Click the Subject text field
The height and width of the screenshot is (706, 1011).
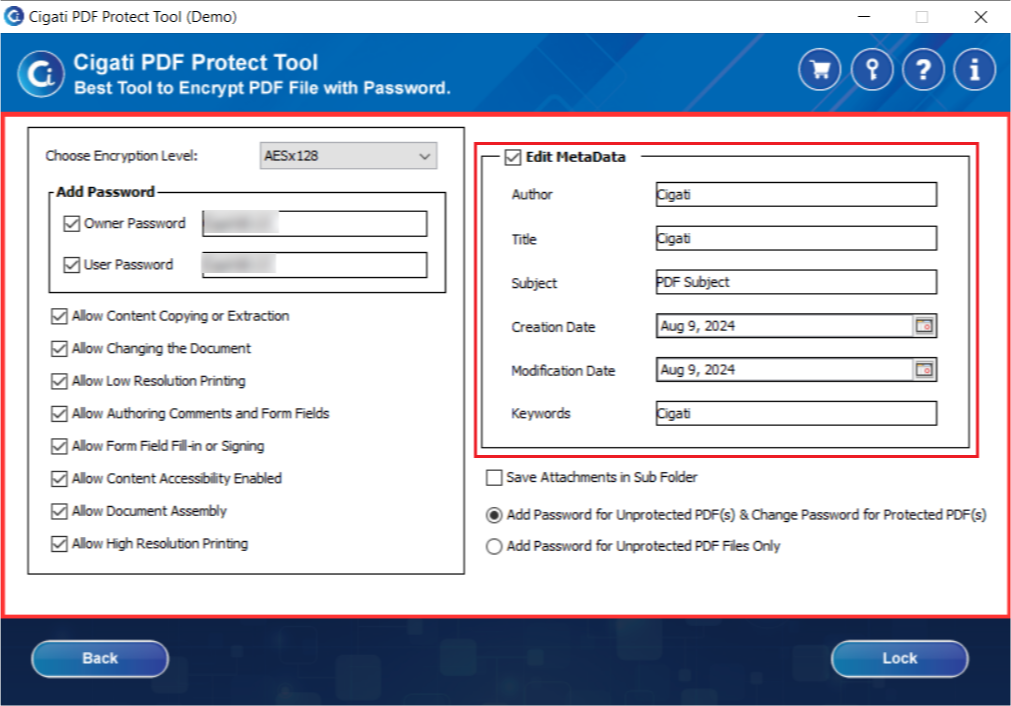(x=796, y=282)
